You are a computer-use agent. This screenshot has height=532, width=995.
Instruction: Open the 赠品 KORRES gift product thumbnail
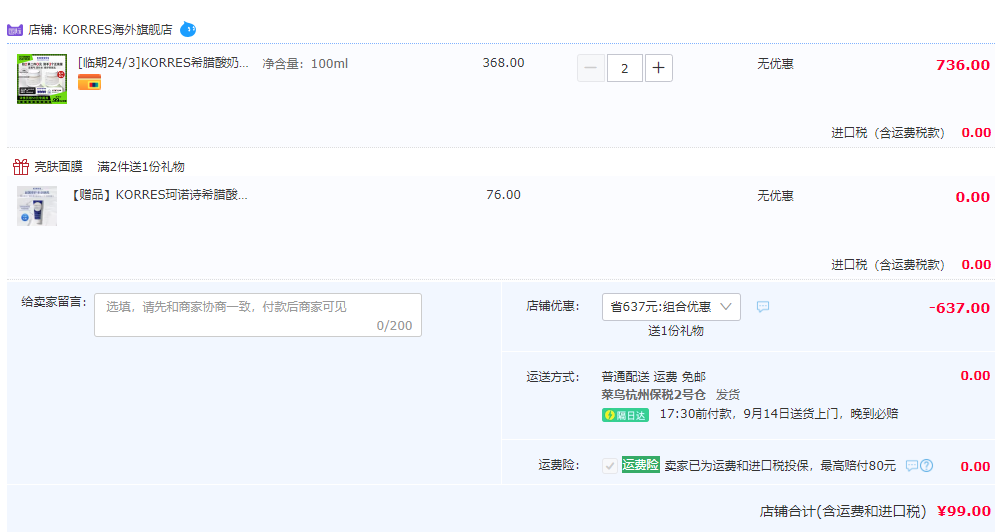(37, 206)
